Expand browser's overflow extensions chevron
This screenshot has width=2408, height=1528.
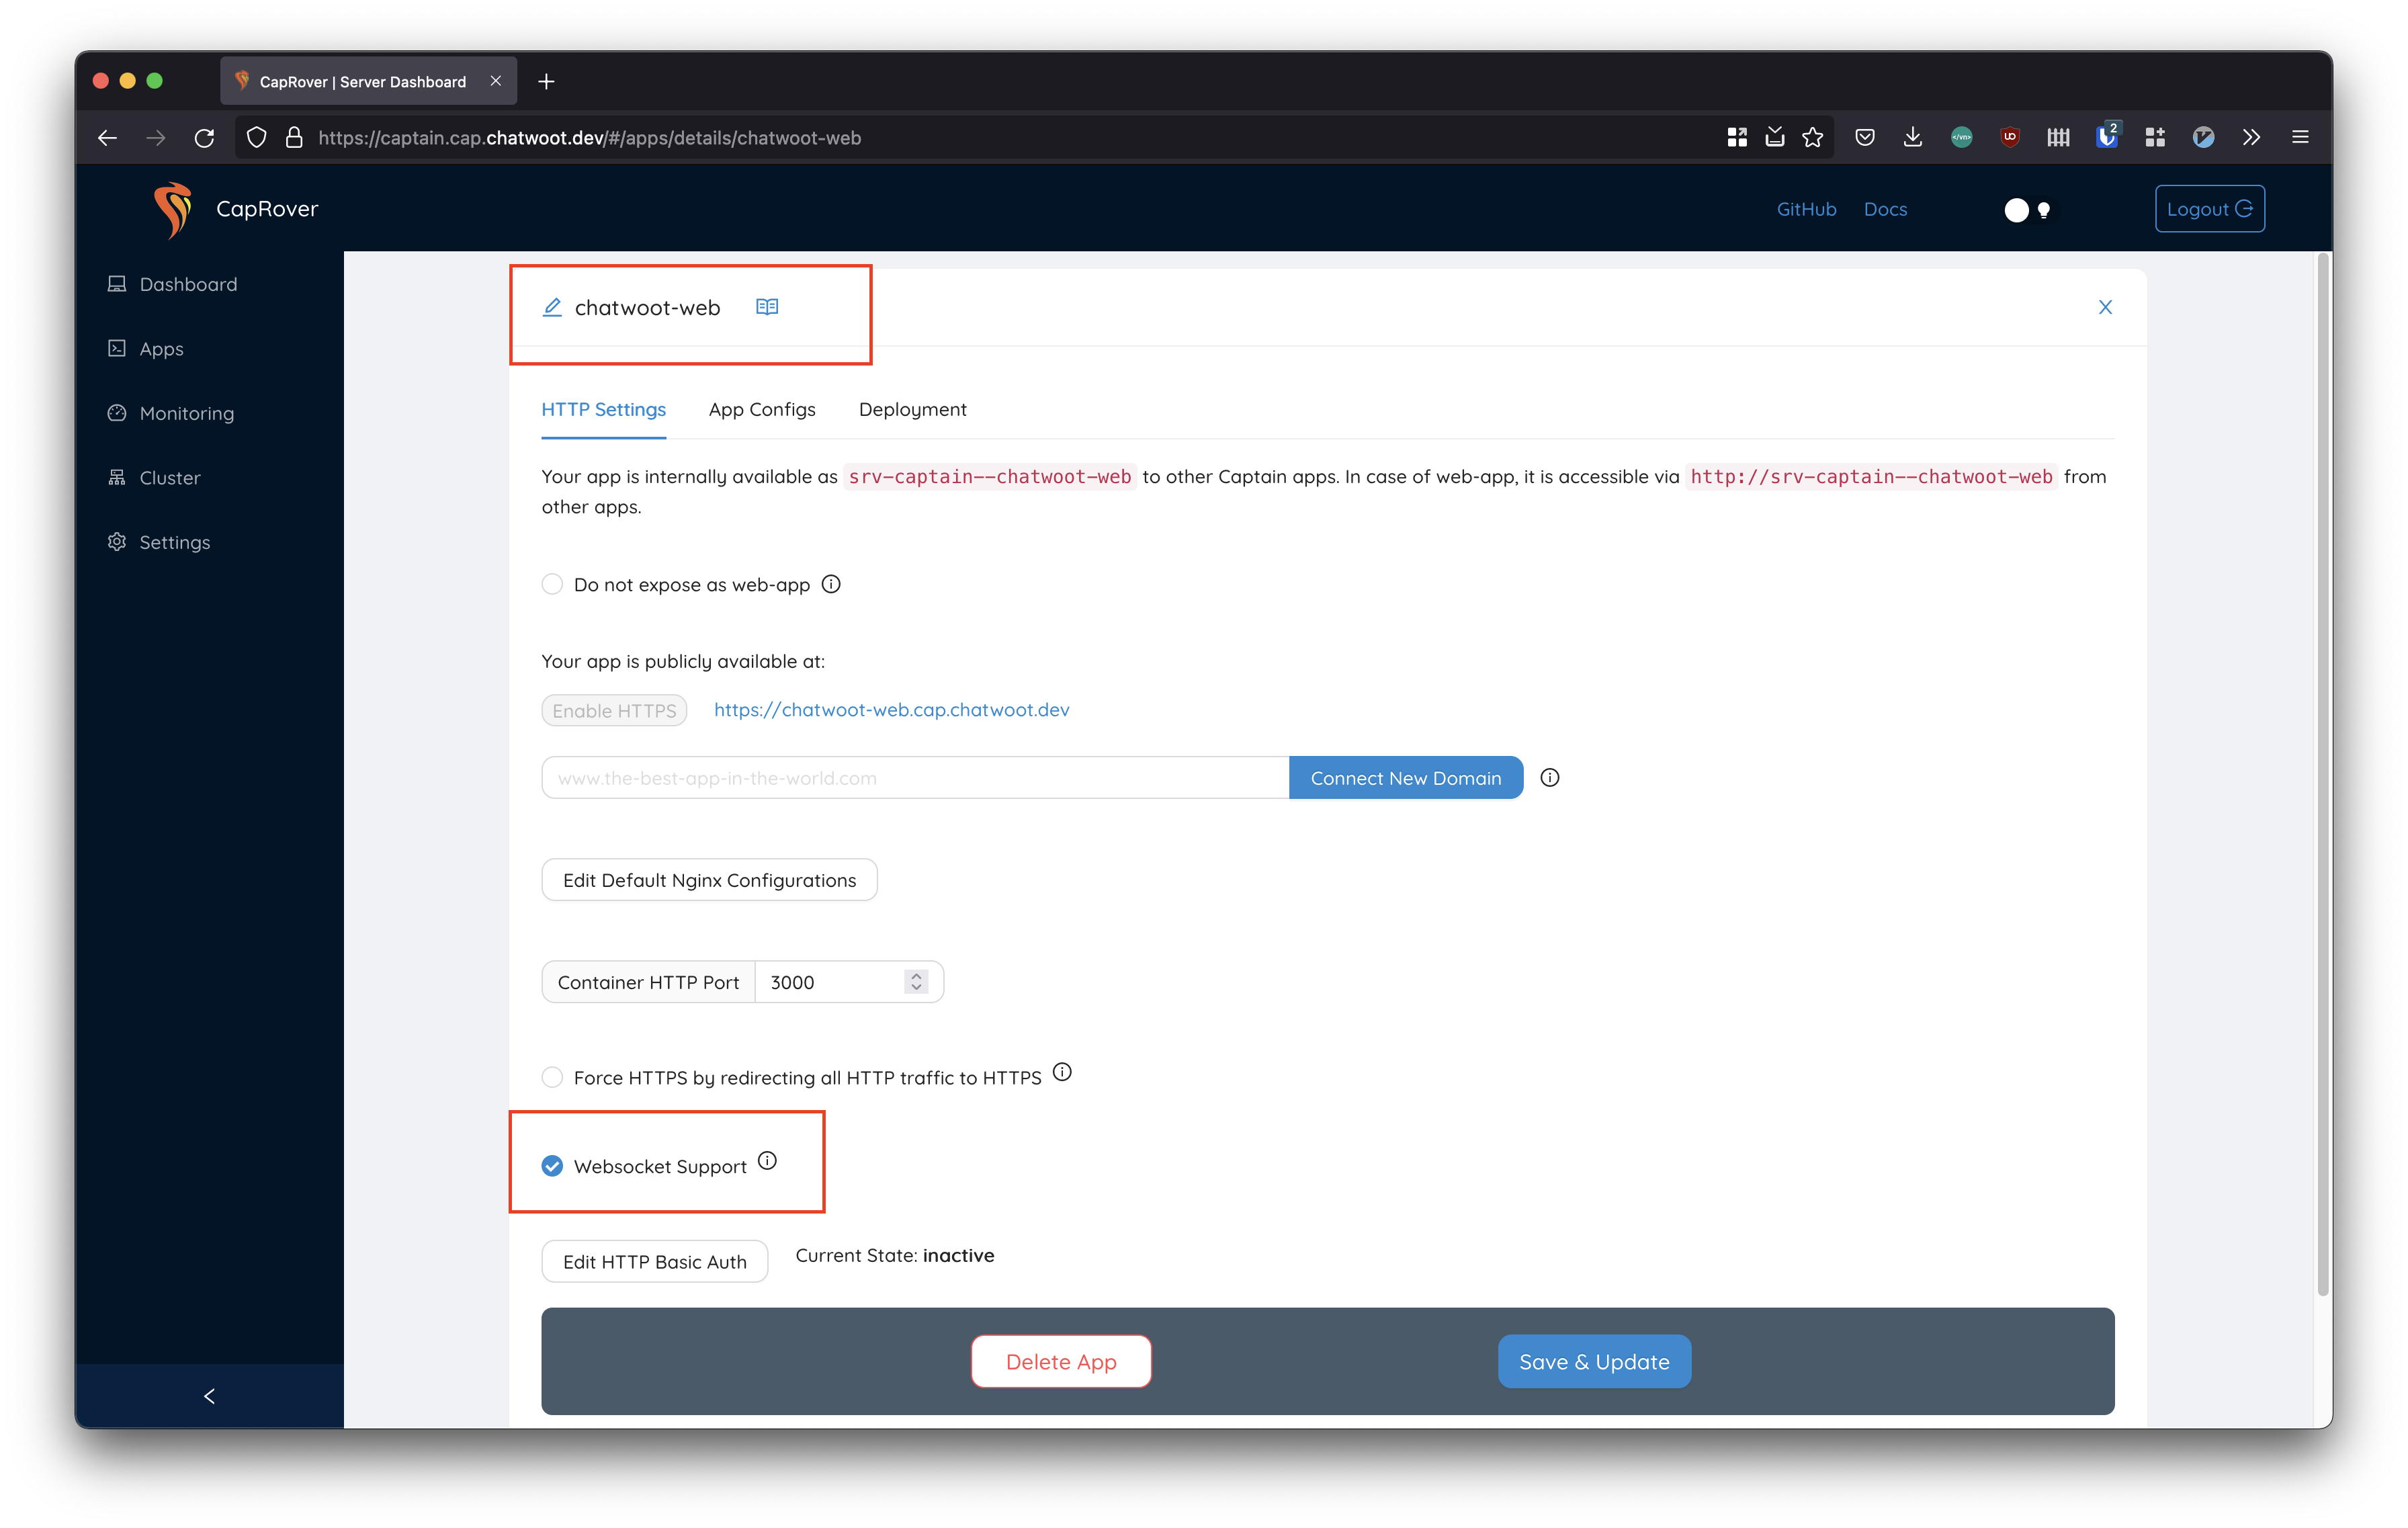coord(2251,137)
